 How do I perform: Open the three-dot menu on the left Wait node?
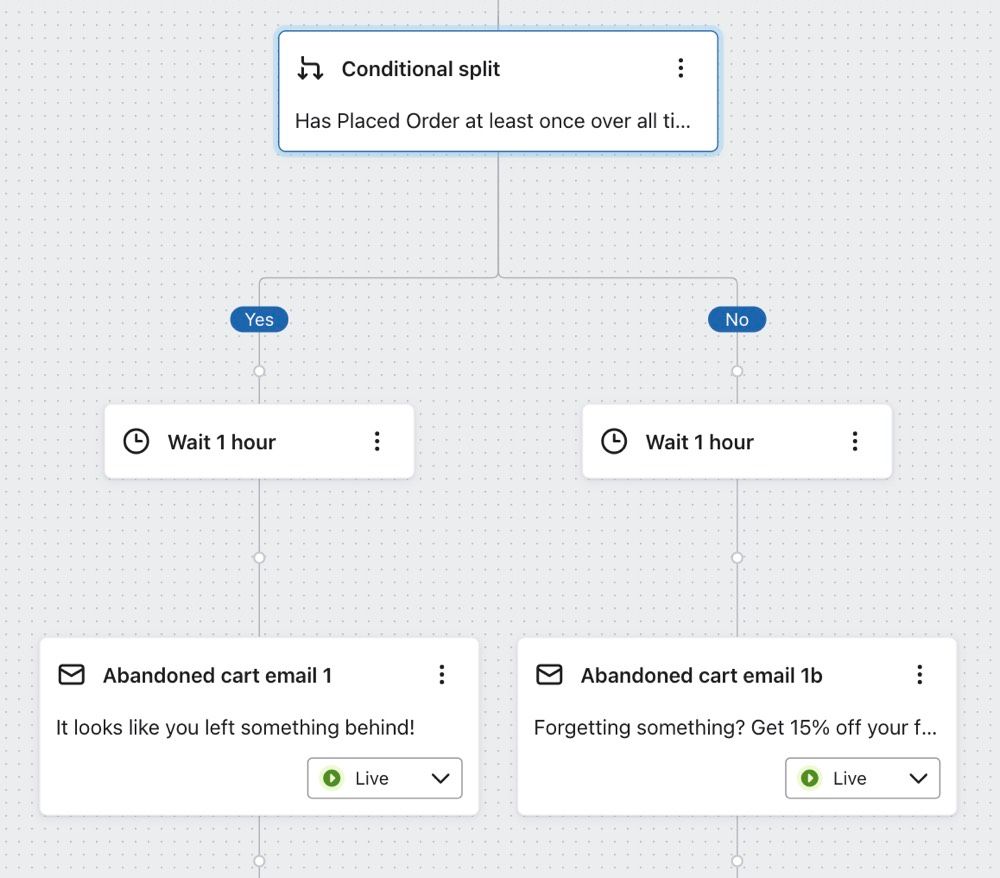pyautogui.click(x=377, y=440)
